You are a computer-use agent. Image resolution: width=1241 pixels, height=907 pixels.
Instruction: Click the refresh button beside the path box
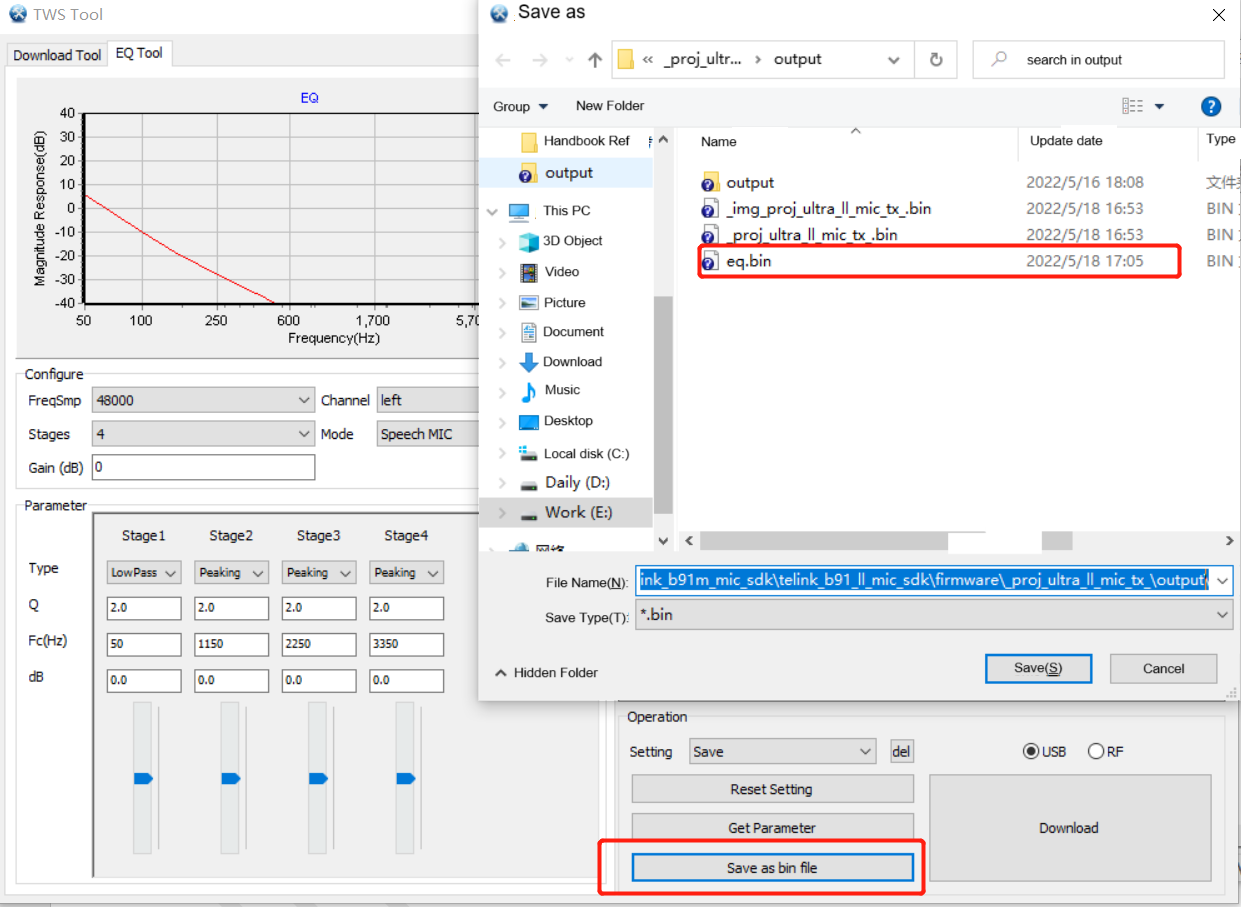(x=935, y=60)
